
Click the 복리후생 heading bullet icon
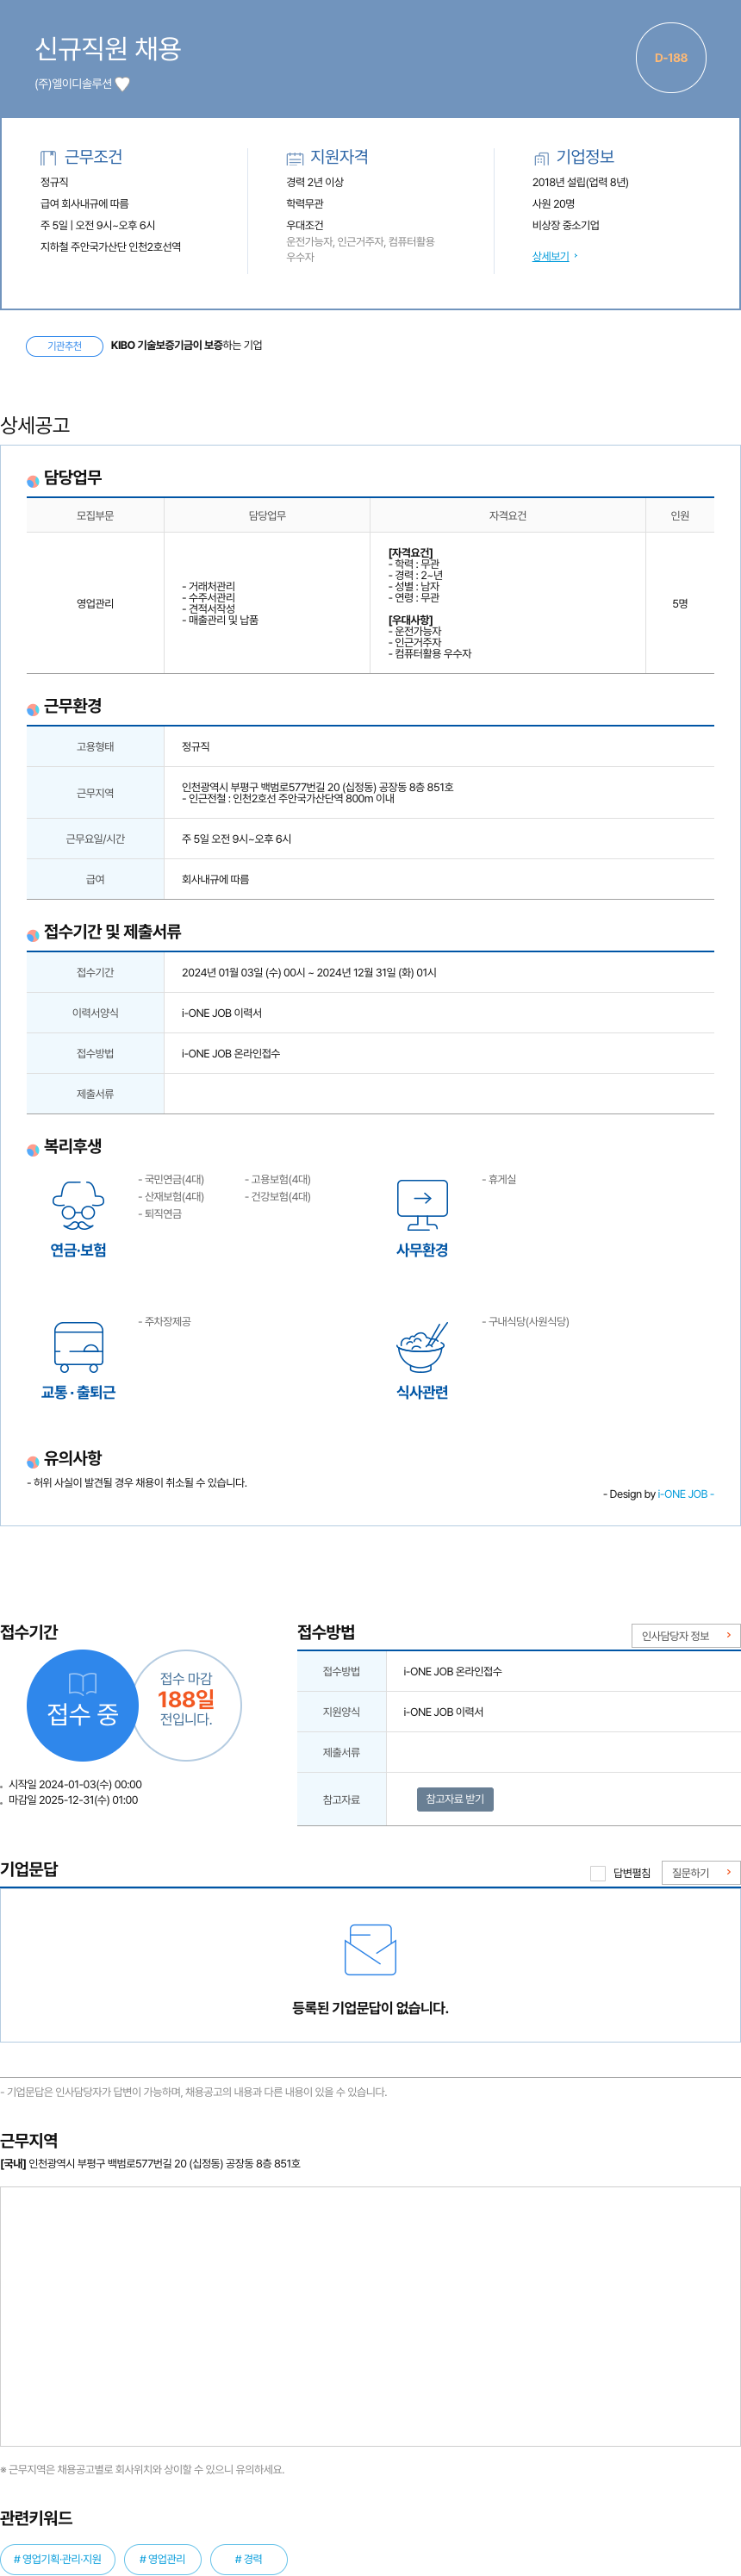coord(33,1150)
